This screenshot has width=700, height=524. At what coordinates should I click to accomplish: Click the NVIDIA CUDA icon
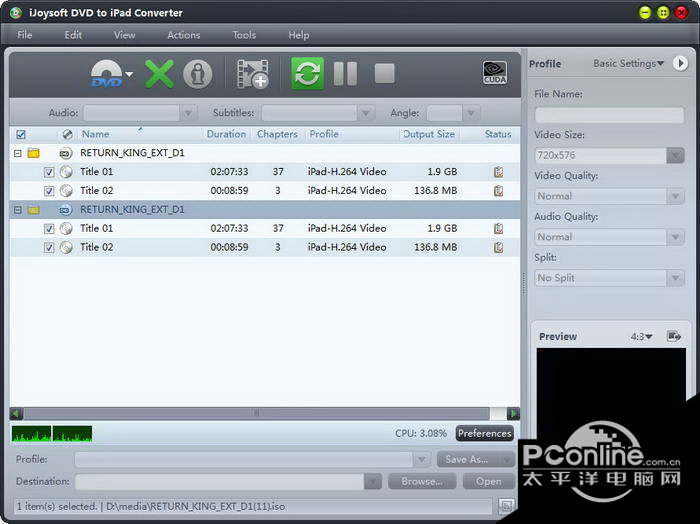(x=495, y=73)
